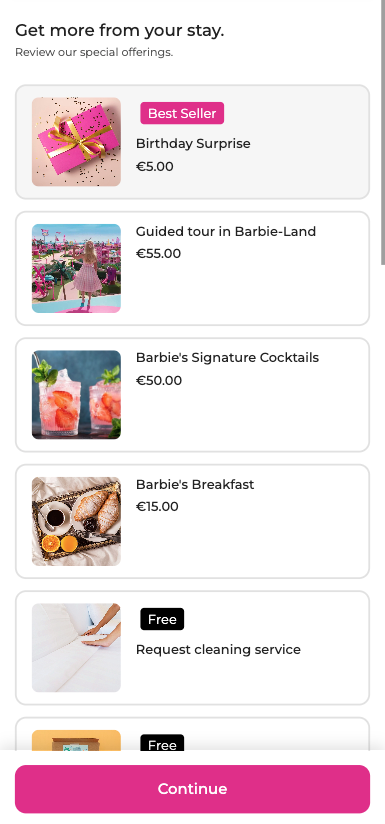Screen dimensions: 385x824
Task: Open the Barbie-Land tour photo
Action: [76, 269]
